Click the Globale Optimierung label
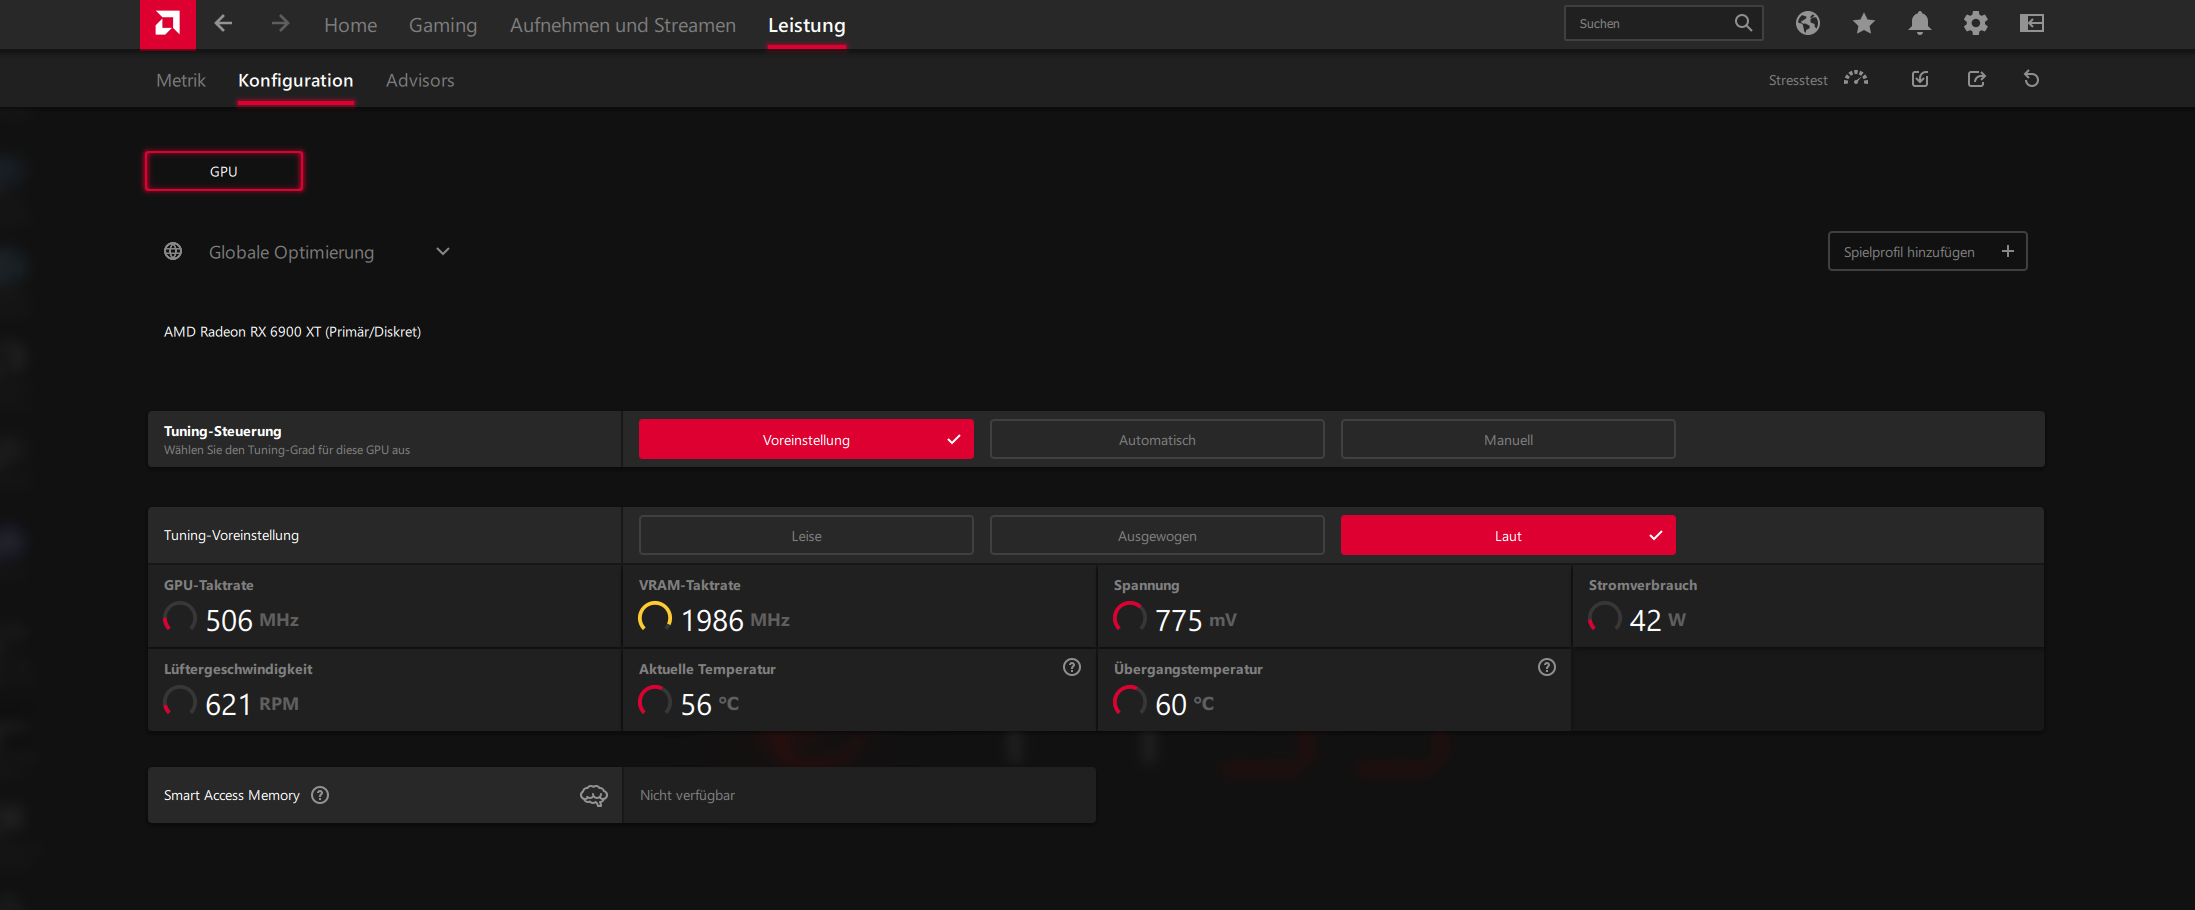The image size is (2195, 910). (x=291, y=252)
